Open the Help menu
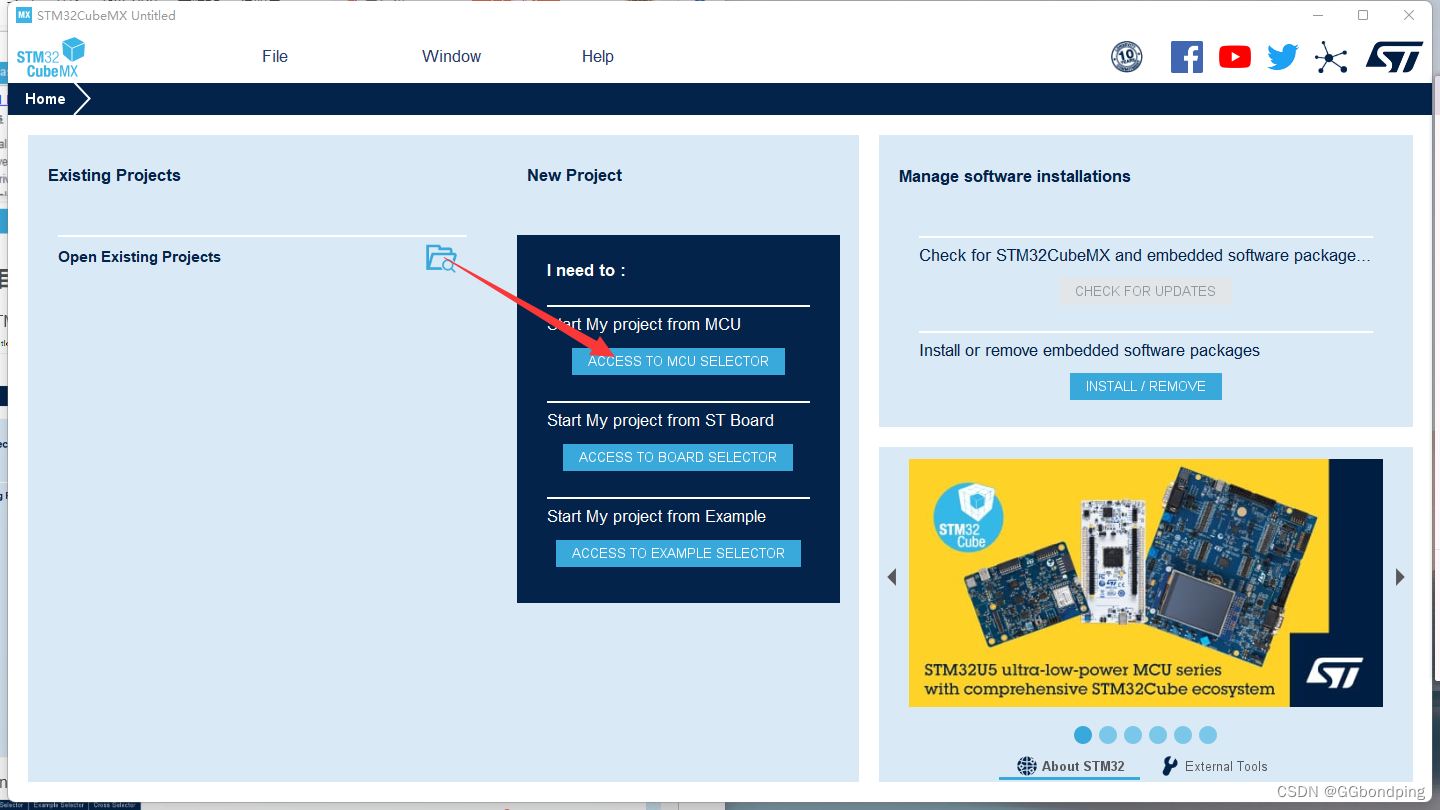This screenshot has height=810, width=1440. (598, 57)
